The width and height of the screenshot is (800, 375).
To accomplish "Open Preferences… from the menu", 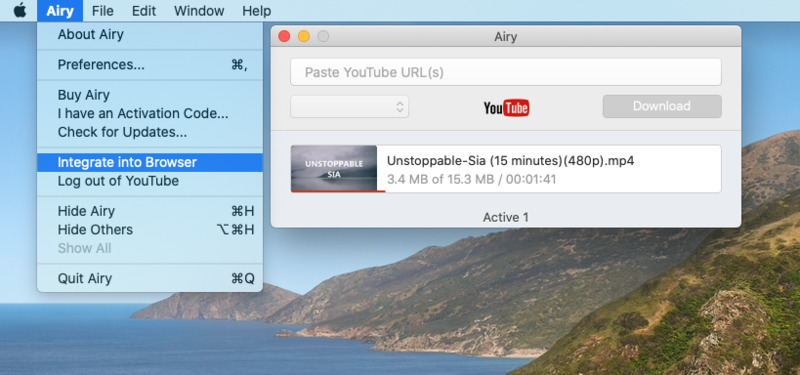I will 150,65.
